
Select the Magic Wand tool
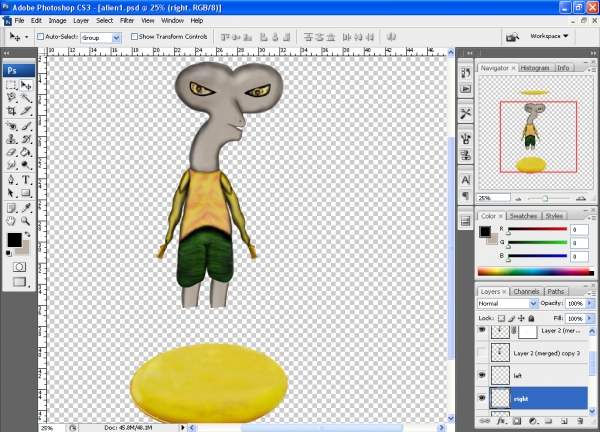pyautogui.click(x=26, y=98)
